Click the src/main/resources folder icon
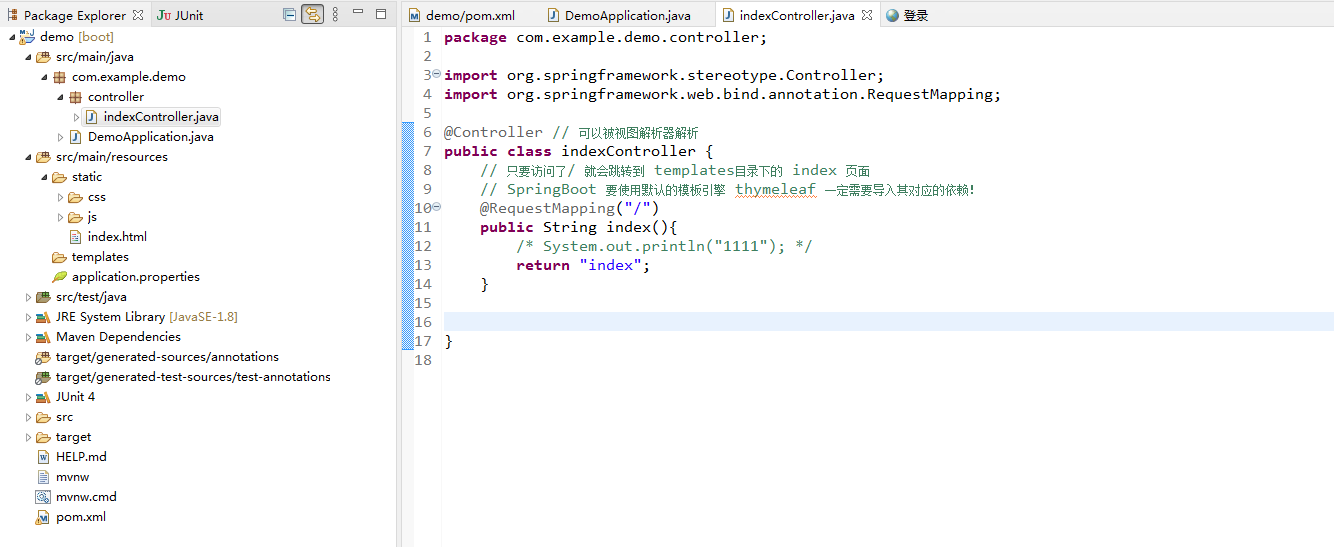Screen dimensions: 1334x547 [43, 157]
